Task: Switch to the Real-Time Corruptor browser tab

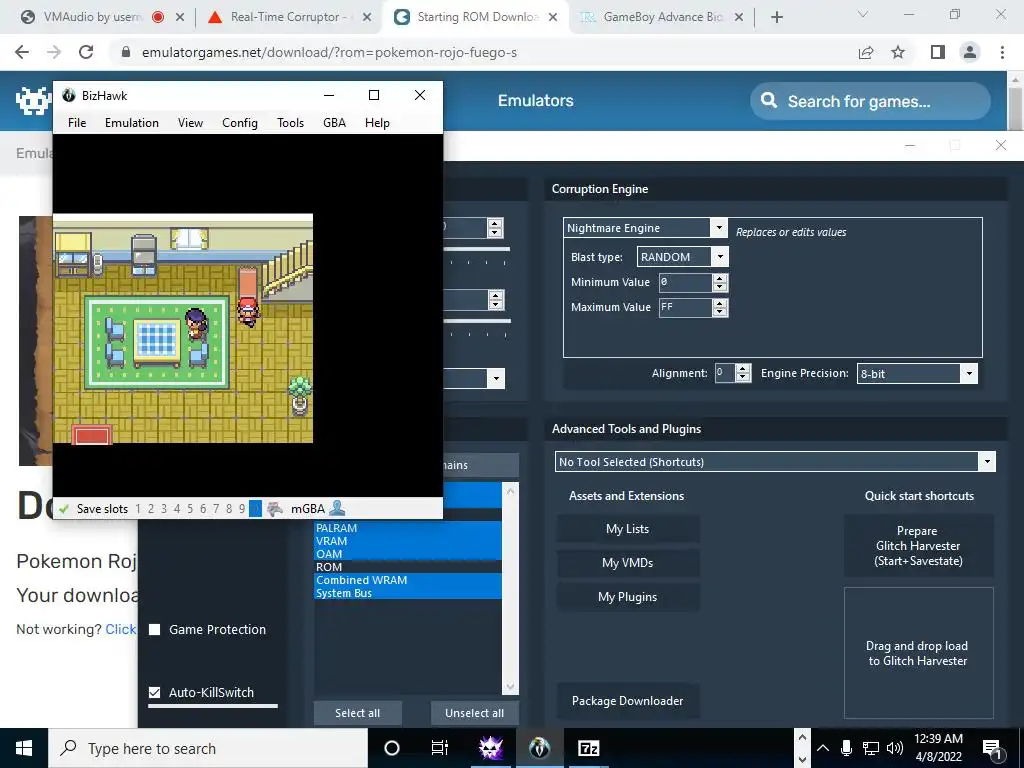Action: point(285,17)
